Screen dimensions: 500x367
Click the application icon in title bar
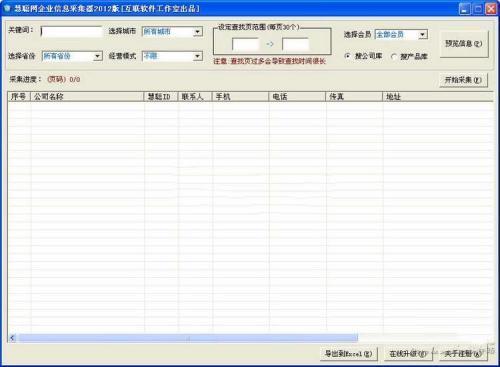coord(7,8)
